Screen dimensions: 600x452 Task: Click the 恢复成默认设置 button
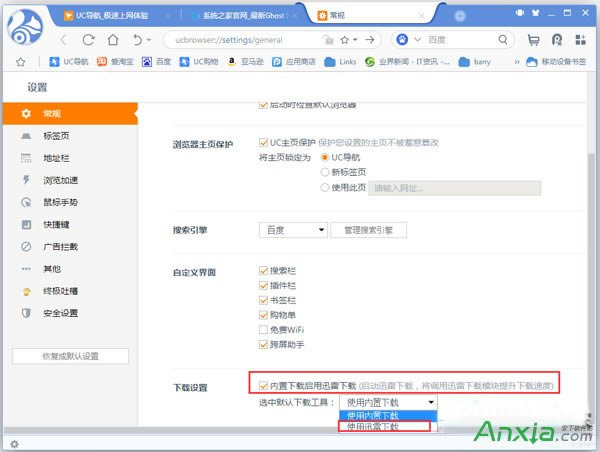pos(69,357)
